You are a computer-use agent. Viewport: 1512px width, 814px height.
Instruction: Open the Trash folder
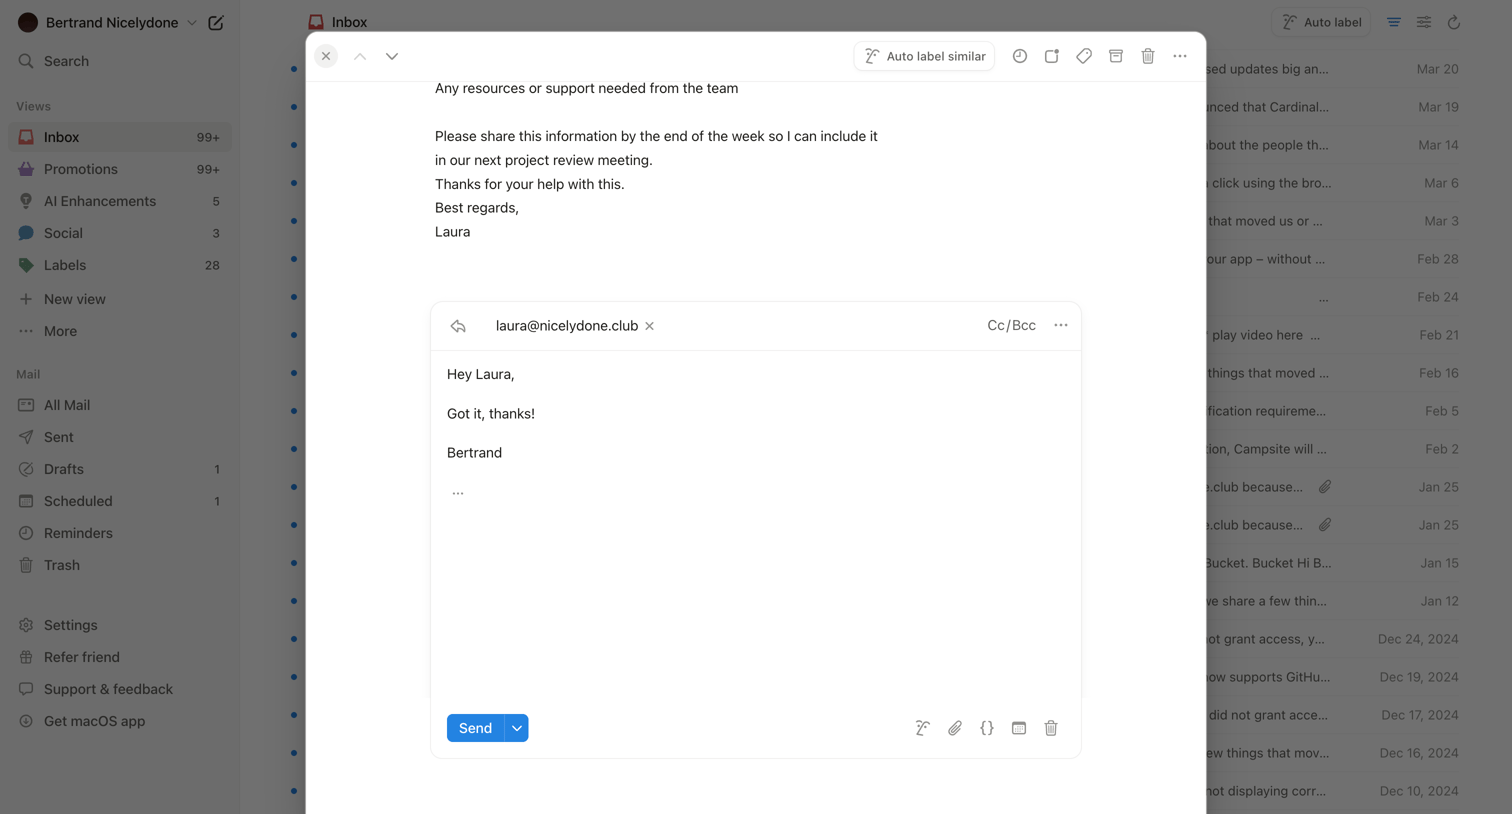pyautogui.click(x=120, y=565)
